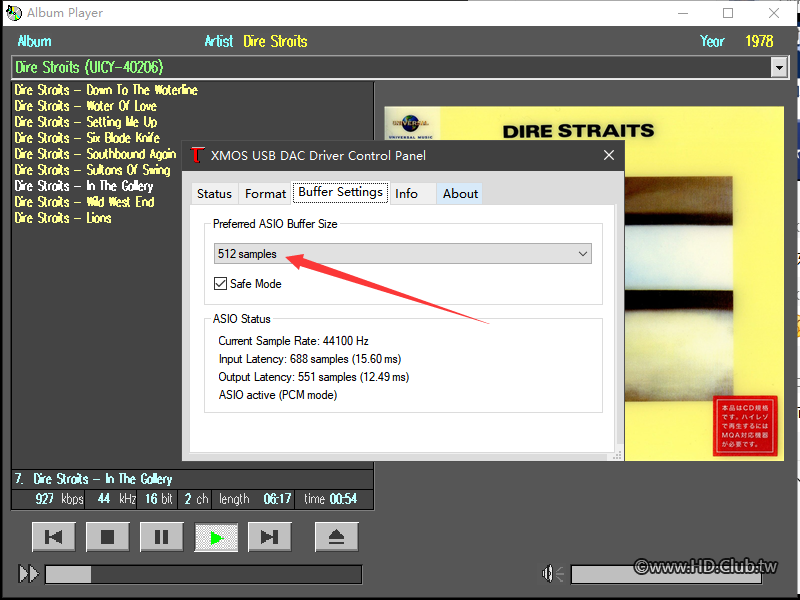Select track Wild West End
This screenshot has width=800, height=600.
point(84,202)
